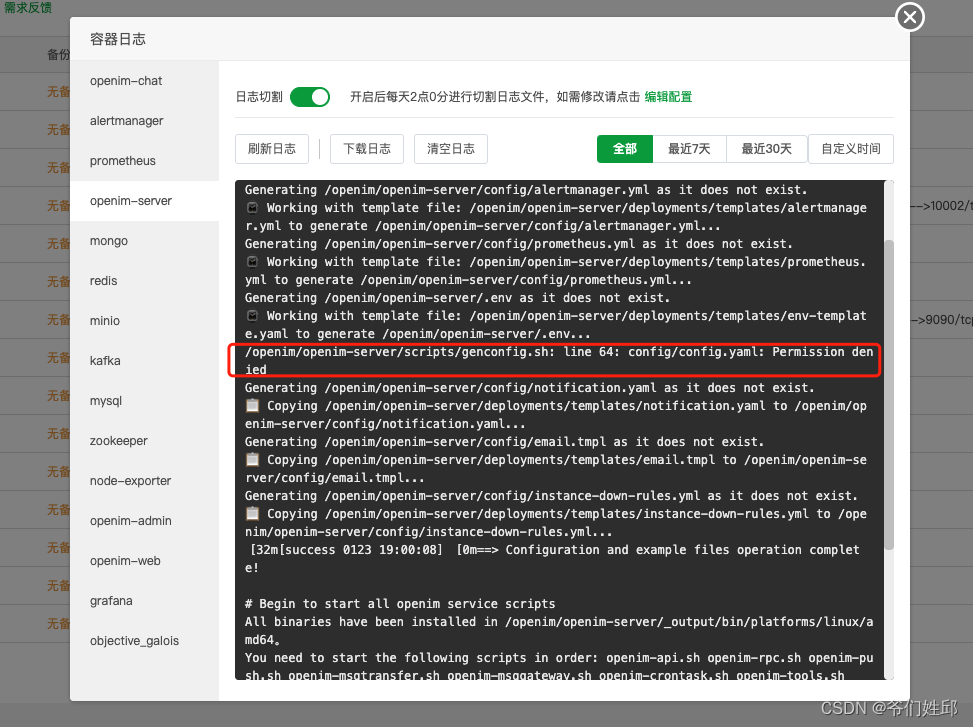Click the icon before alertmanager template working line
The width and height of the screenshot is (973, 727).
(253, 208)
